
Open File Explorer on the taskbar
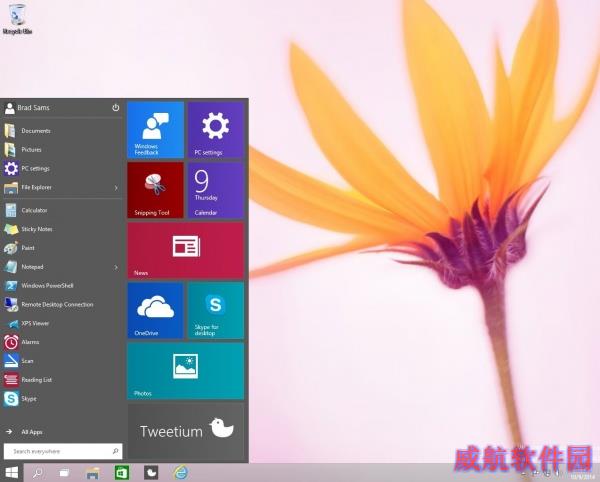(x=93, y=473)
